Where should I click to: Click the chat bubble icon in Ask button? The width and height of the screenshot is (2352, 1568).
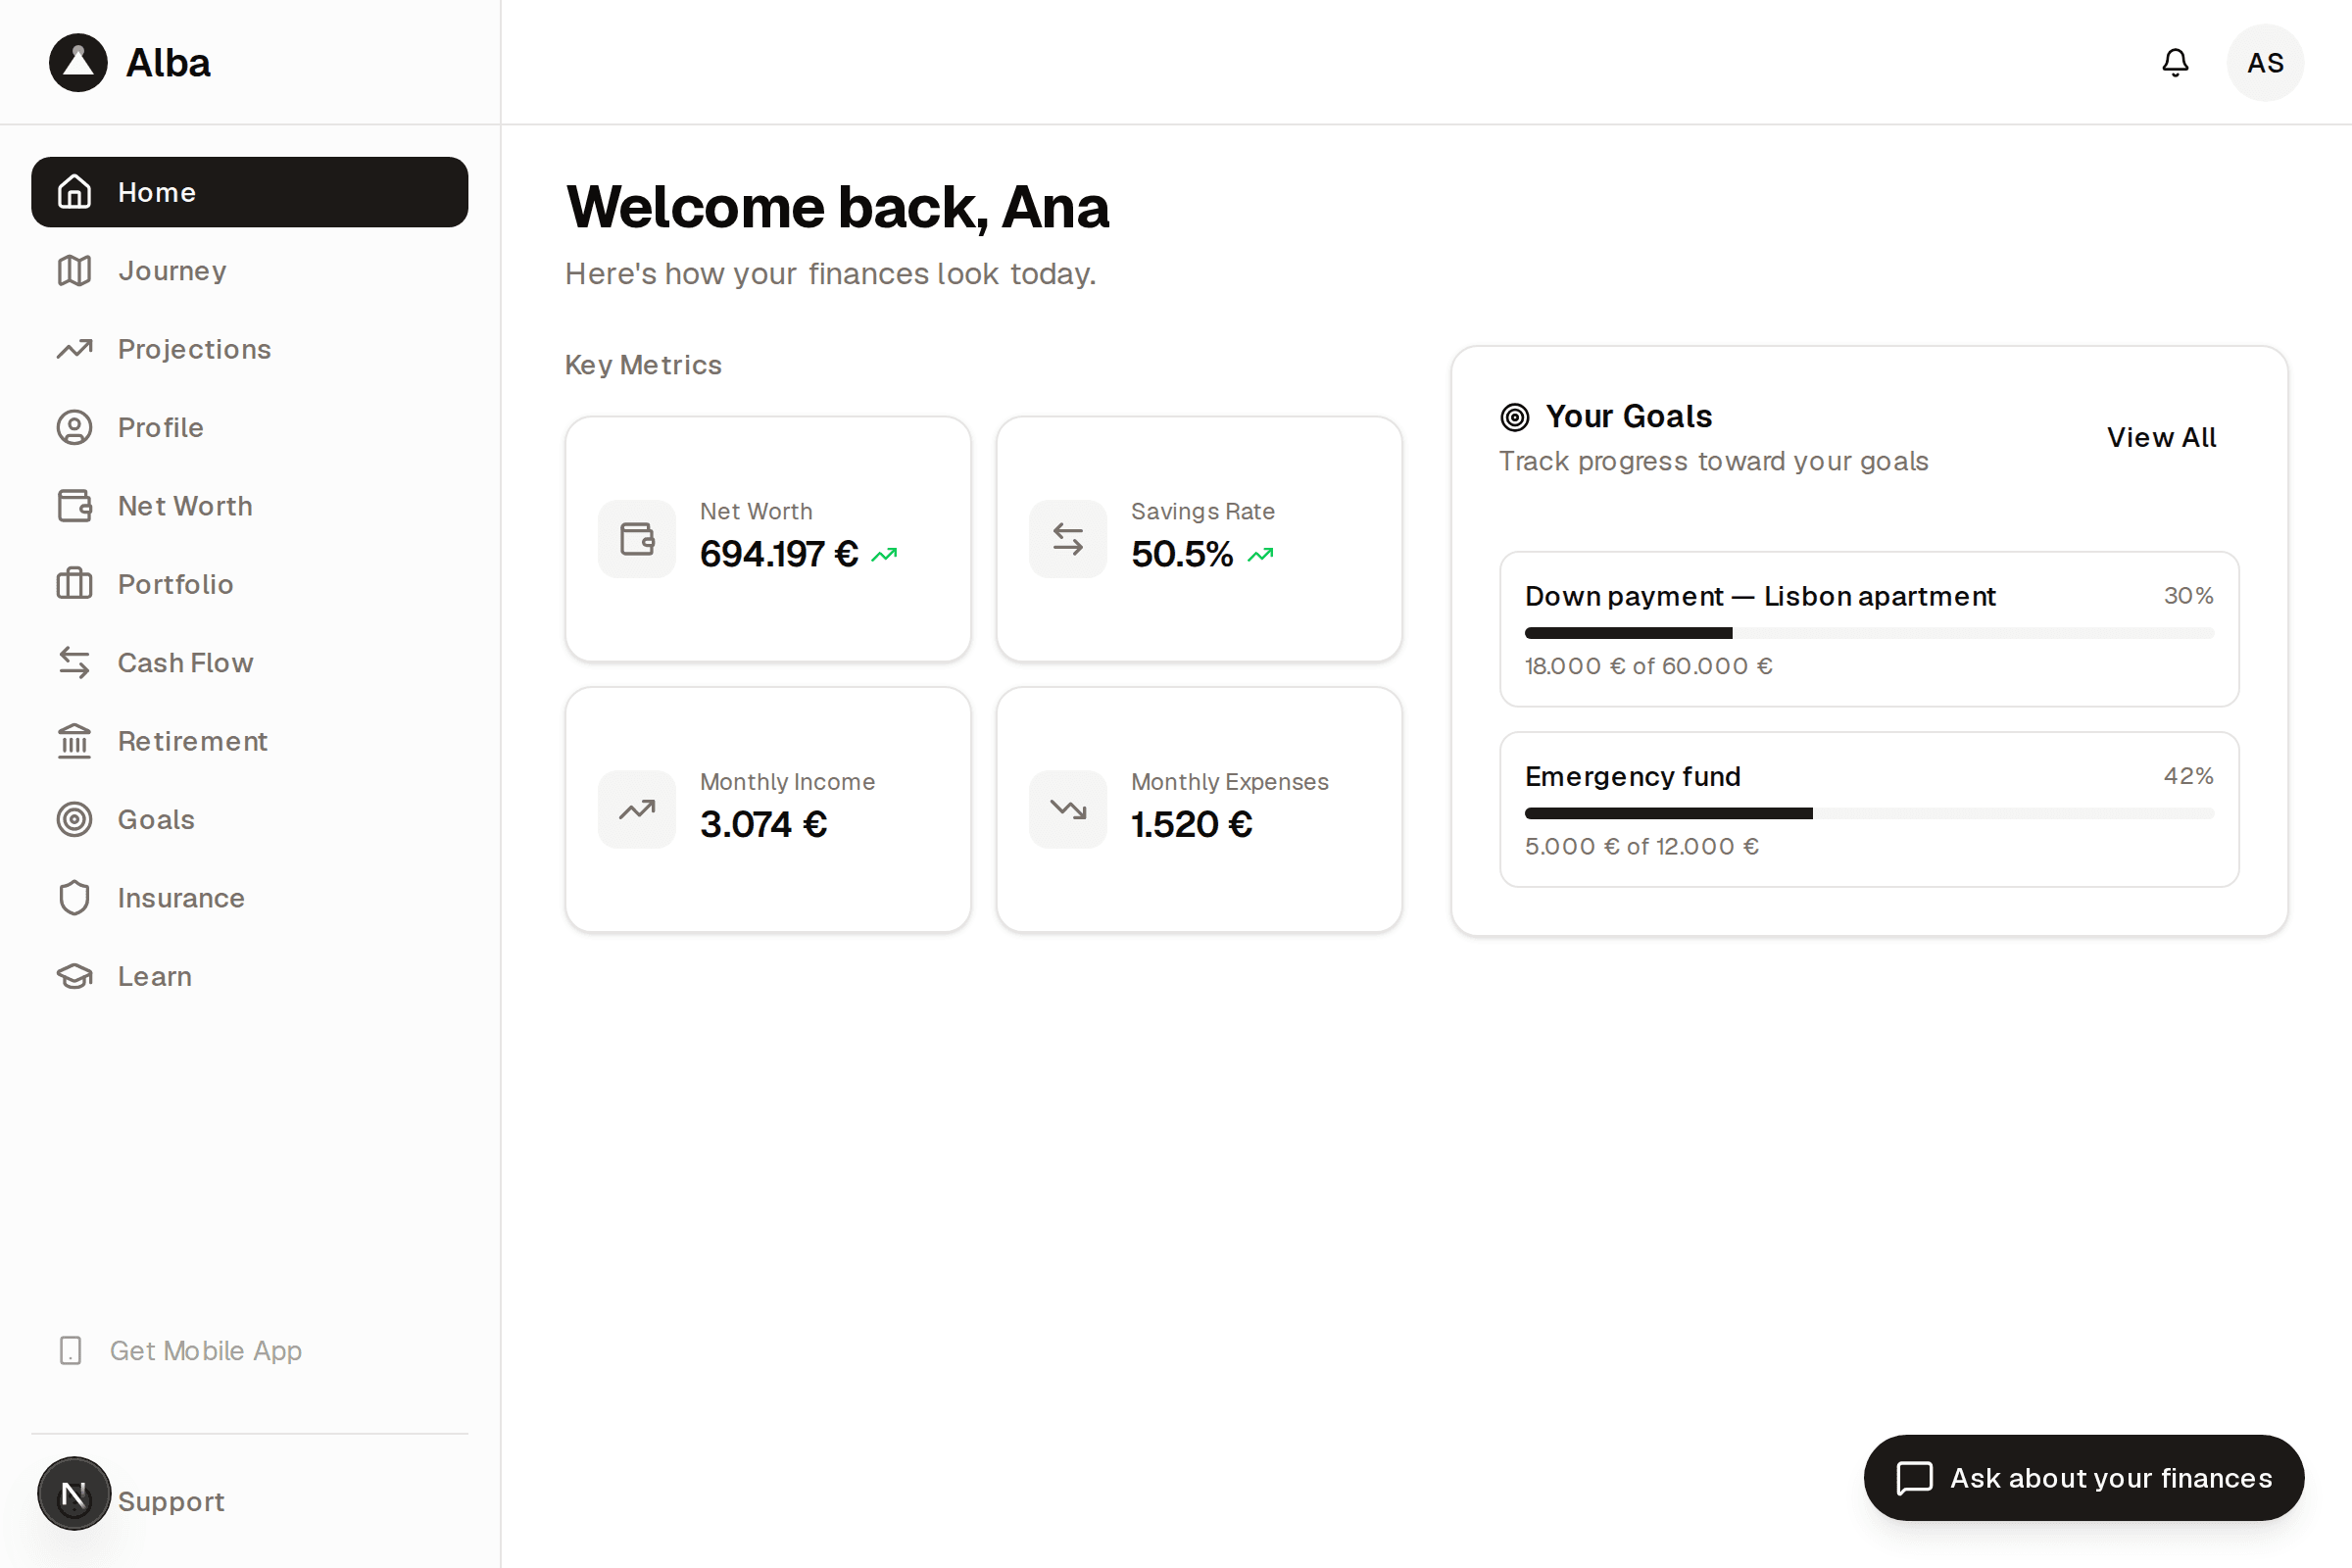click(x=1914, y=1478)
